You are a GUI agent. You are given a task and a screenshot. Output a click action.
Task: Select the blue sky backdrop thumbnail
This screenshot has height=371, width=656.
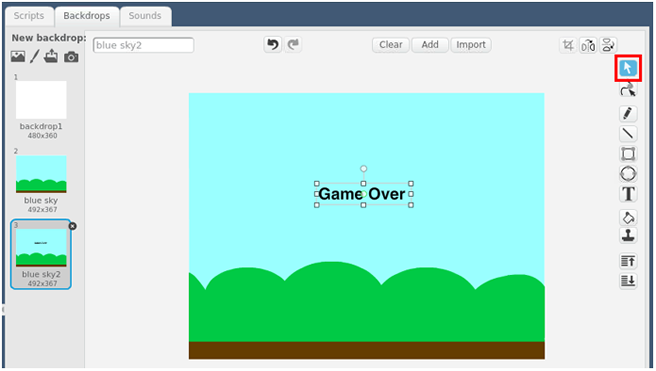[x=41, y=174]
